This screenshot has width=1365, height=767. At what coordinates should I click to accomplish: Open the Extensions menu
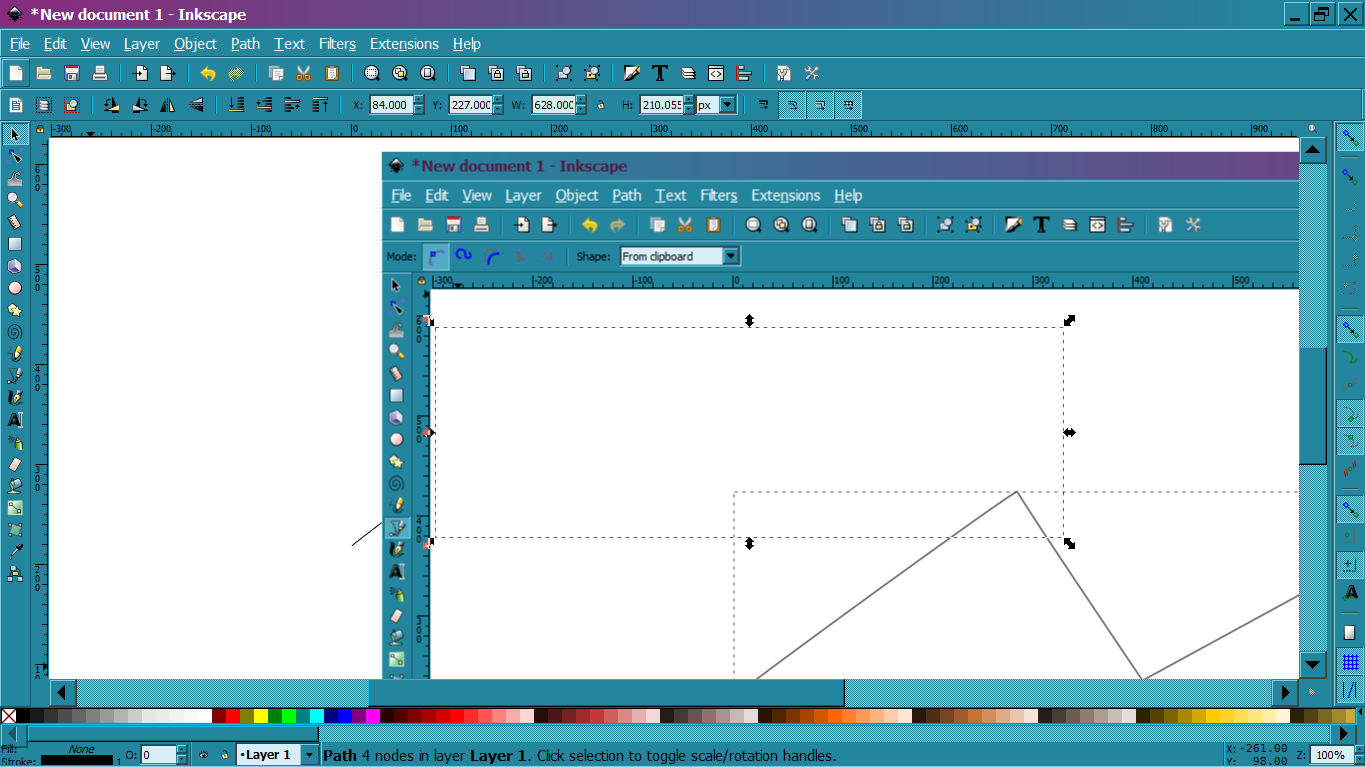click(404, 44)
